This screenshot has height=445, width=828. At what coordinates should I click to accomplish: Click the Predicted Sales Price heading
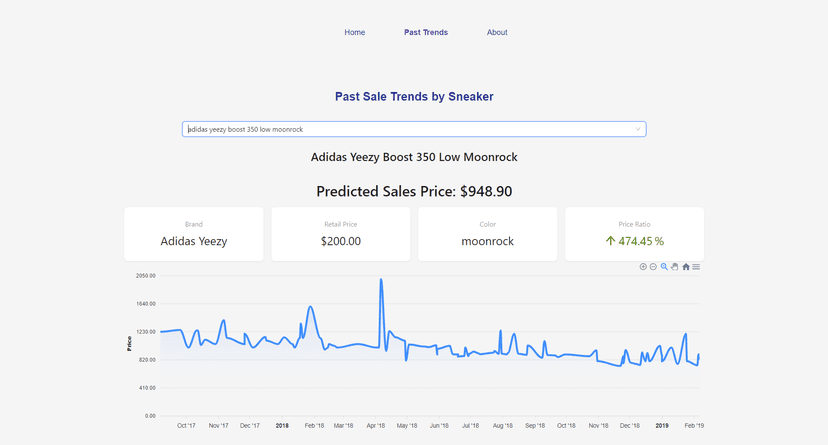pos(414,191)
